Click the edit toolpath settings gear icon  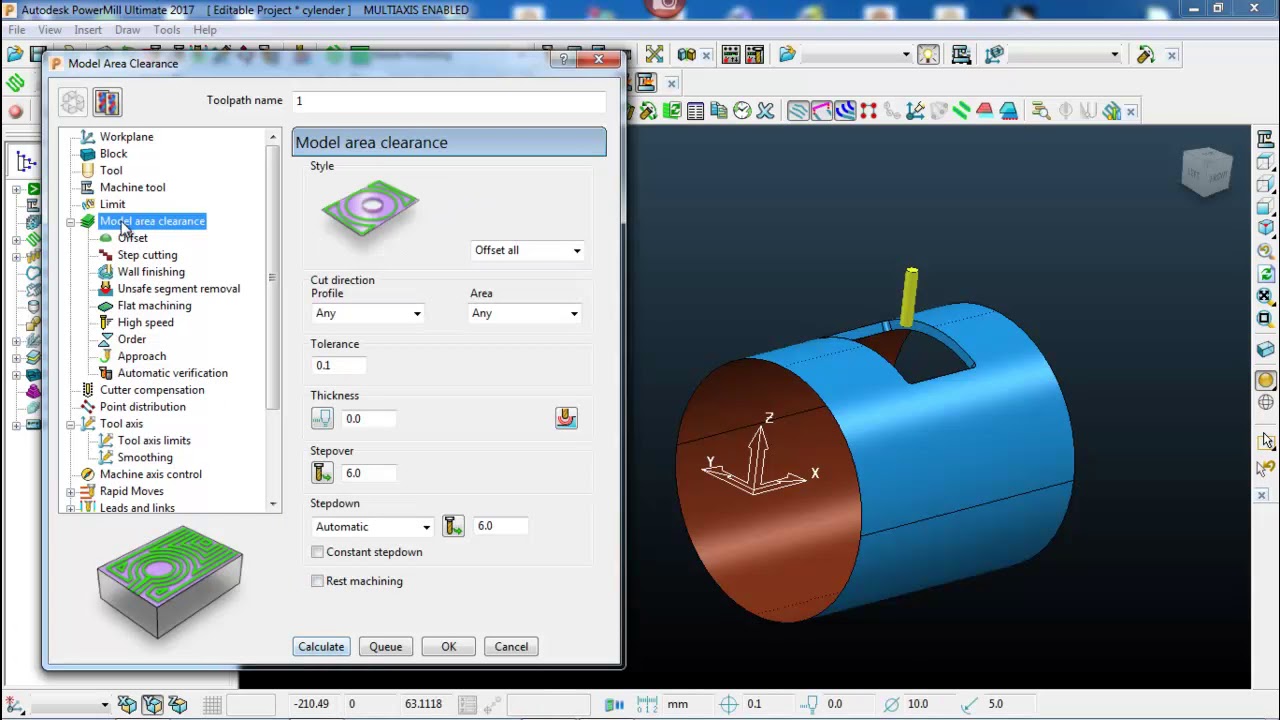point(73,102)
